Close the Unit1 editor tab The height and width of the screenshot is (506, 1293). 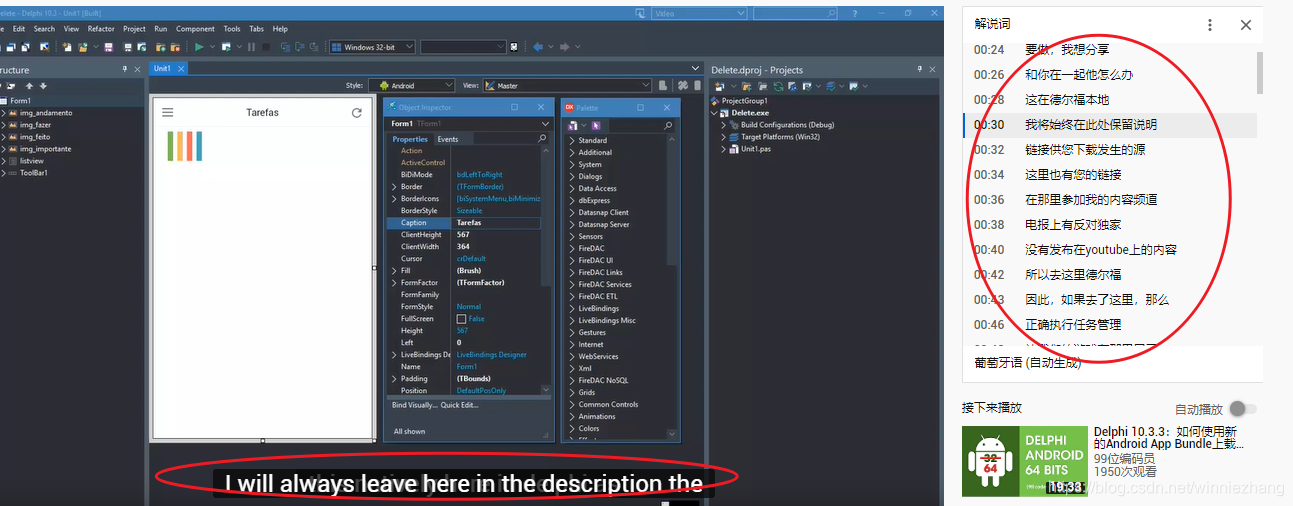[181, 68]
